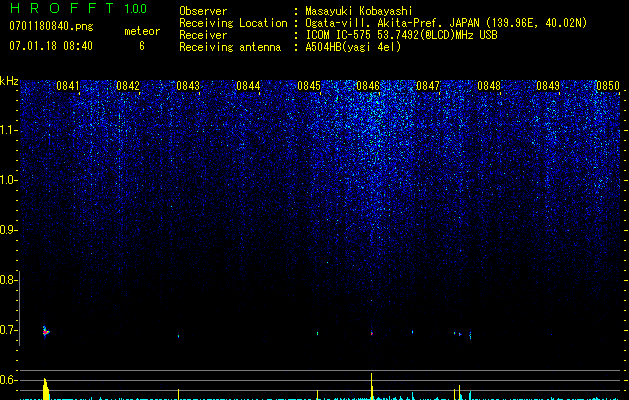Select location text Ogata-vill. Akita-Pref. JAPAN
The height and width of the screenshot is (400, 629).
pos(393,23)
